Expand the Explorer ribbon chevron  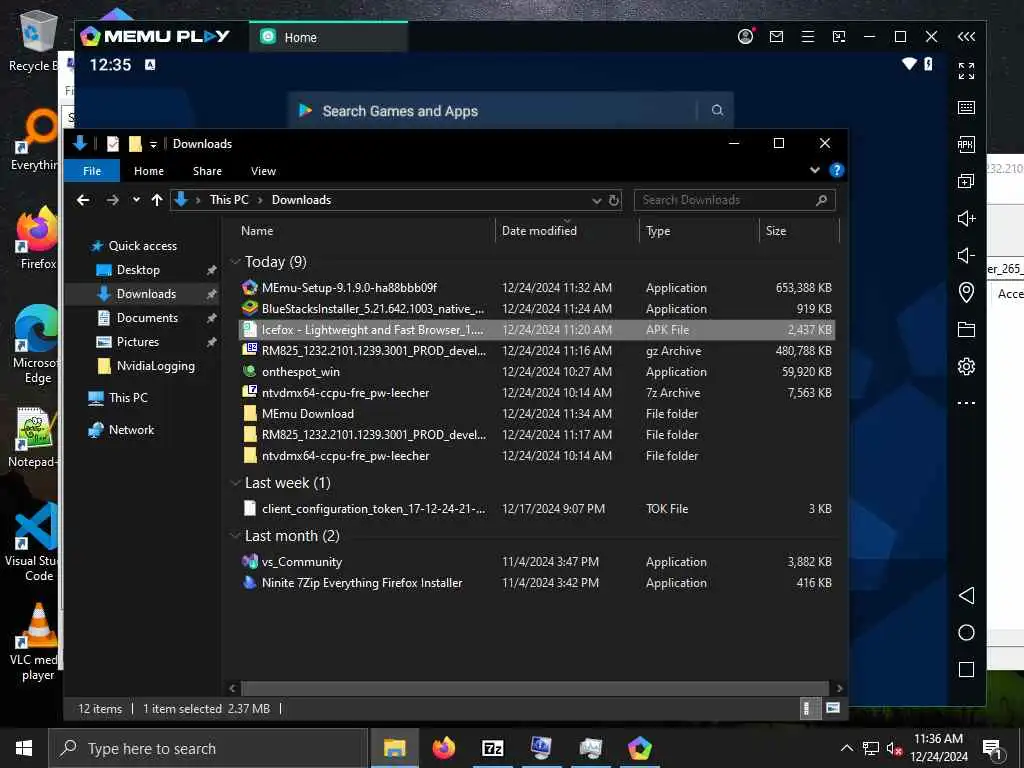pyautogui.click(x=814, y=170)
